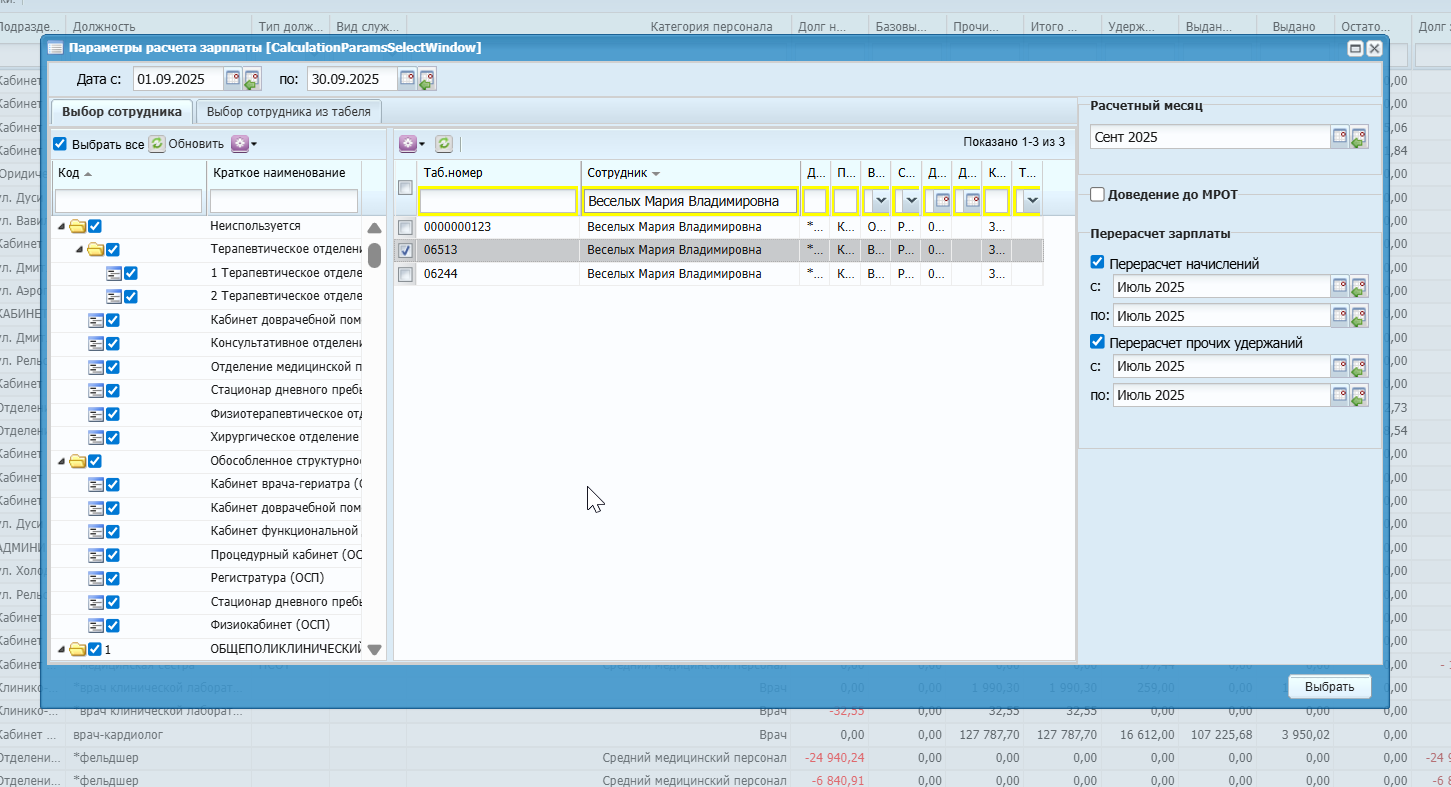Toggle select-all checkbox in employee grid header
Image resolution: width=1451 pixels, height=787 pixels.
405,188
